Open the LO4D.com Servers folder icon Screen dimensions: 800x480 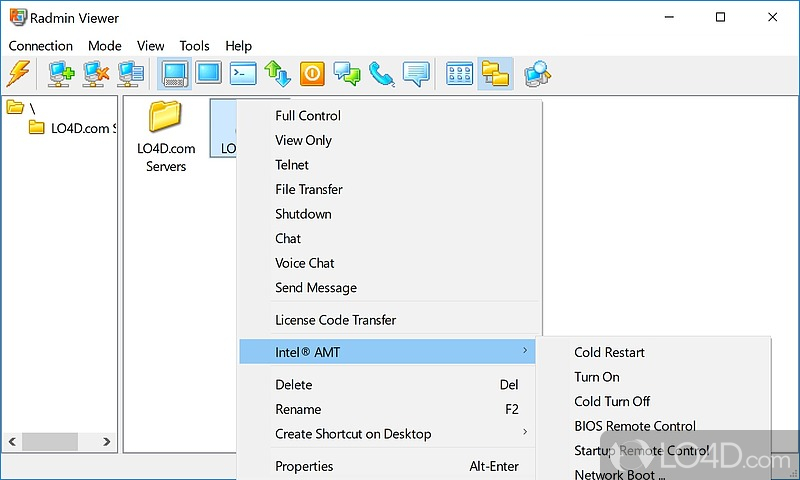[165, 116]
